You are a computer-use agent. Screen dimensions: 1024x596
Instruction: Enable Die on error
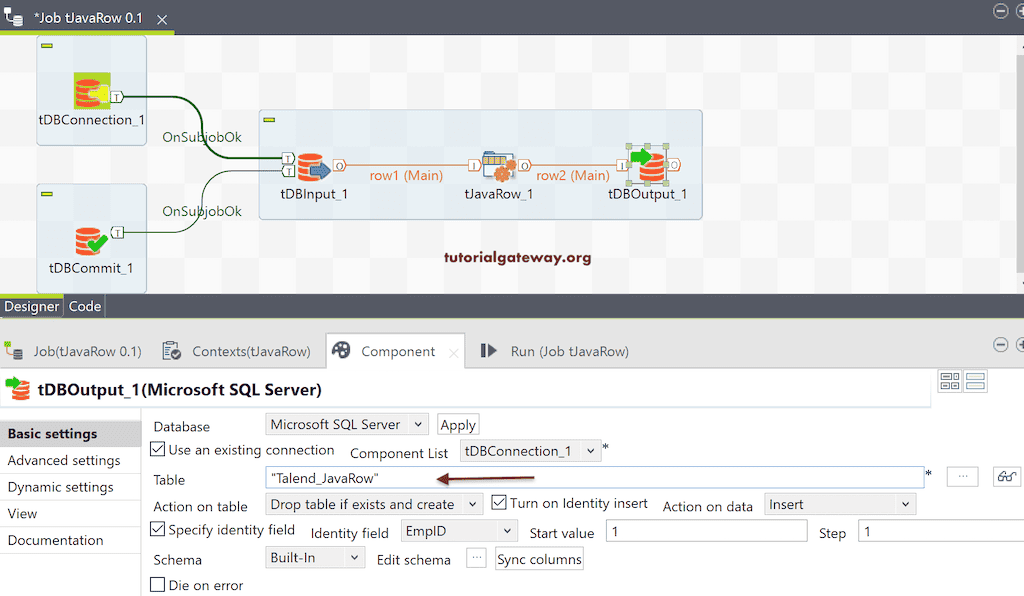click(157, 584)
